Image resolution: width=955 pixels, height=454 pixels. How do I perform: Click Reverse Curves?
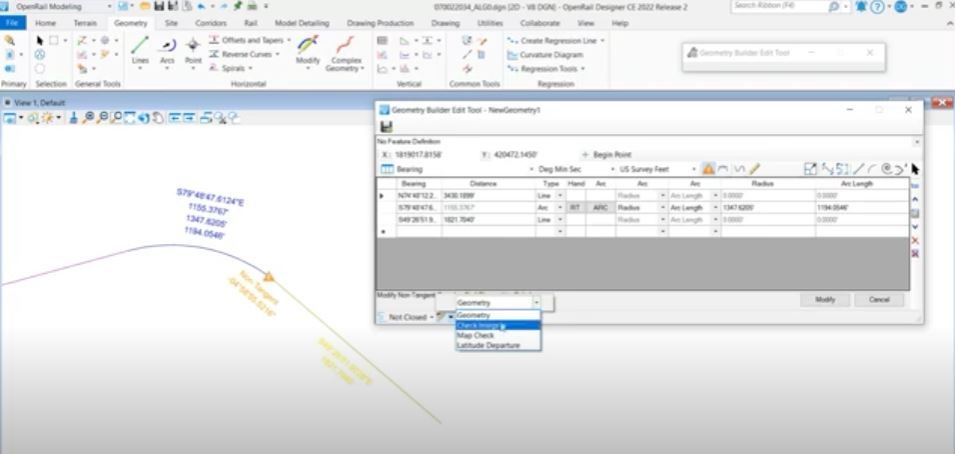pos(244,54)
